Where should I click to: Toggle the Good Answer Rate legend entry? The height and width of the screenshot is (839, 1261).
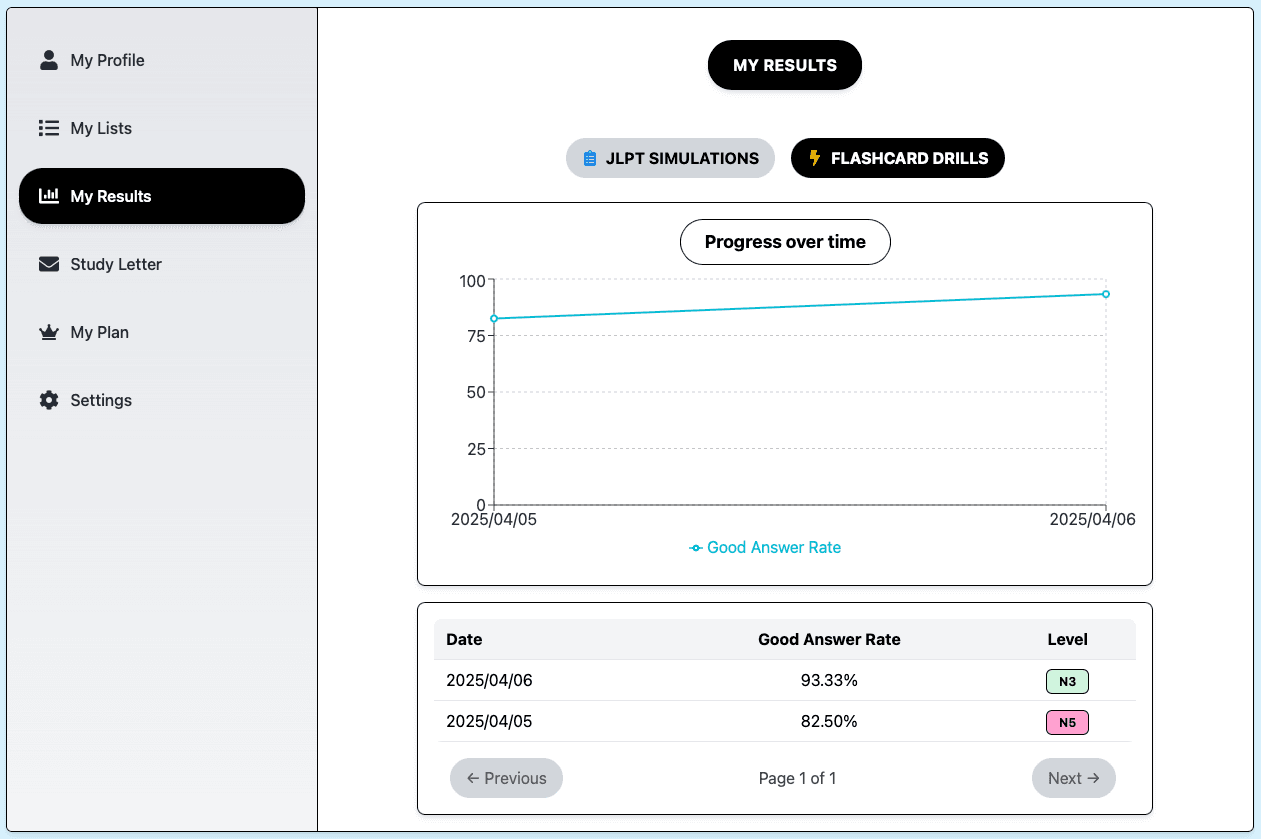(x=765, y=548)
